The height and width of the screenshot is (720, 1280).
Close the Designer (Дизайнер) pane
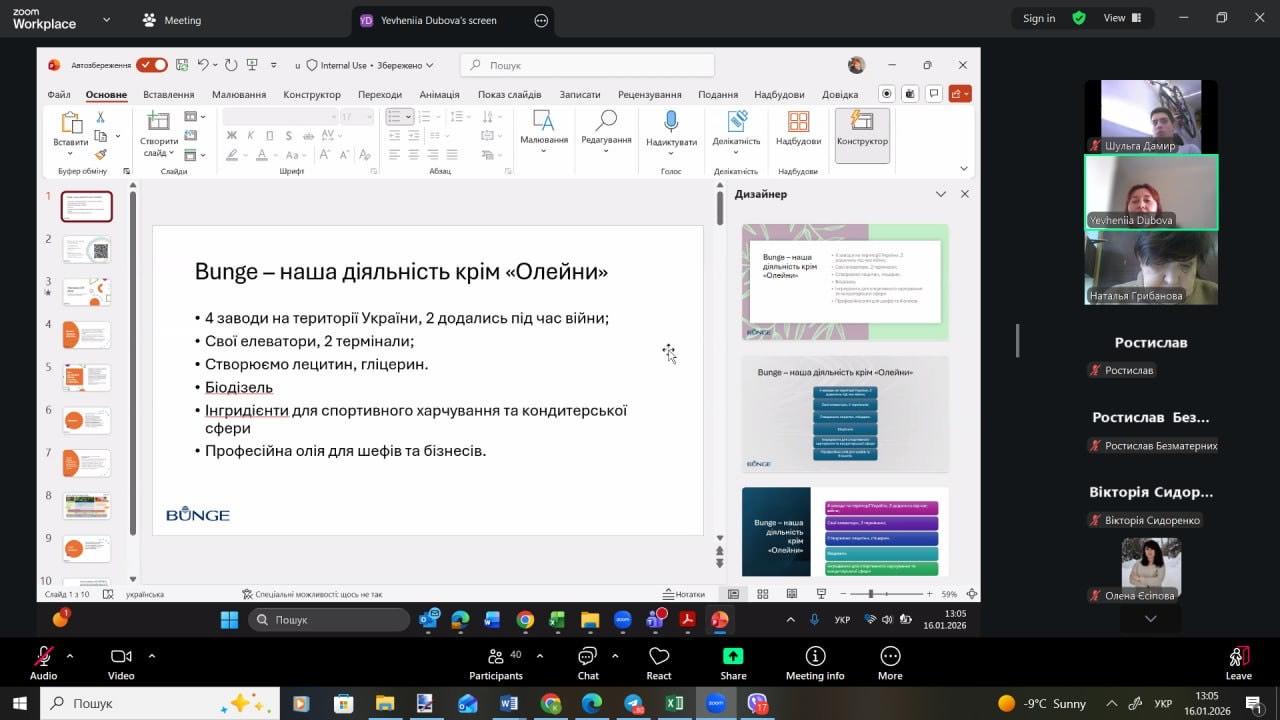(965, 194)
